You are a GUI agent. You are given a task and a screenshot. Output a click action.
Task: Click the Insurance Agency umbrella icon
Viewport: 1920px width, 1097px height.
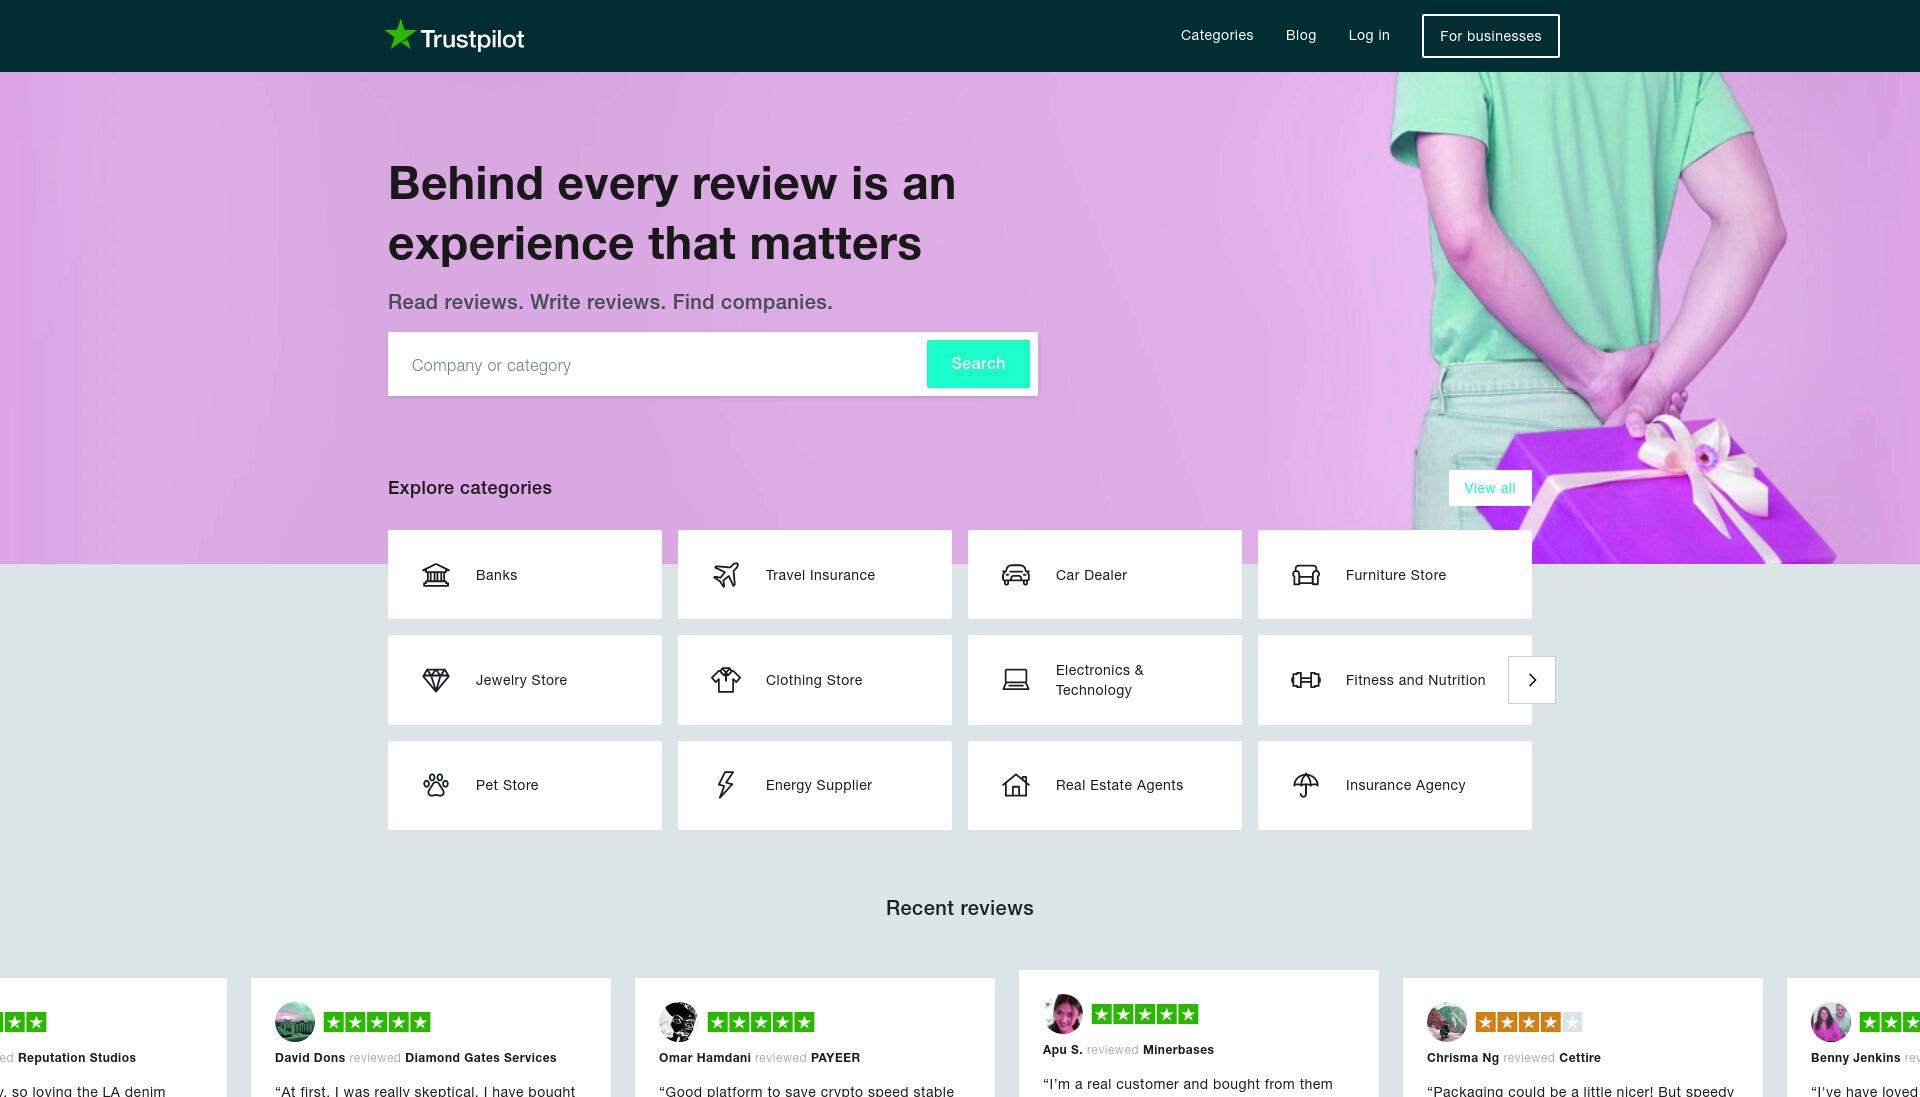pyautogui.click(x=1306, y=785)
